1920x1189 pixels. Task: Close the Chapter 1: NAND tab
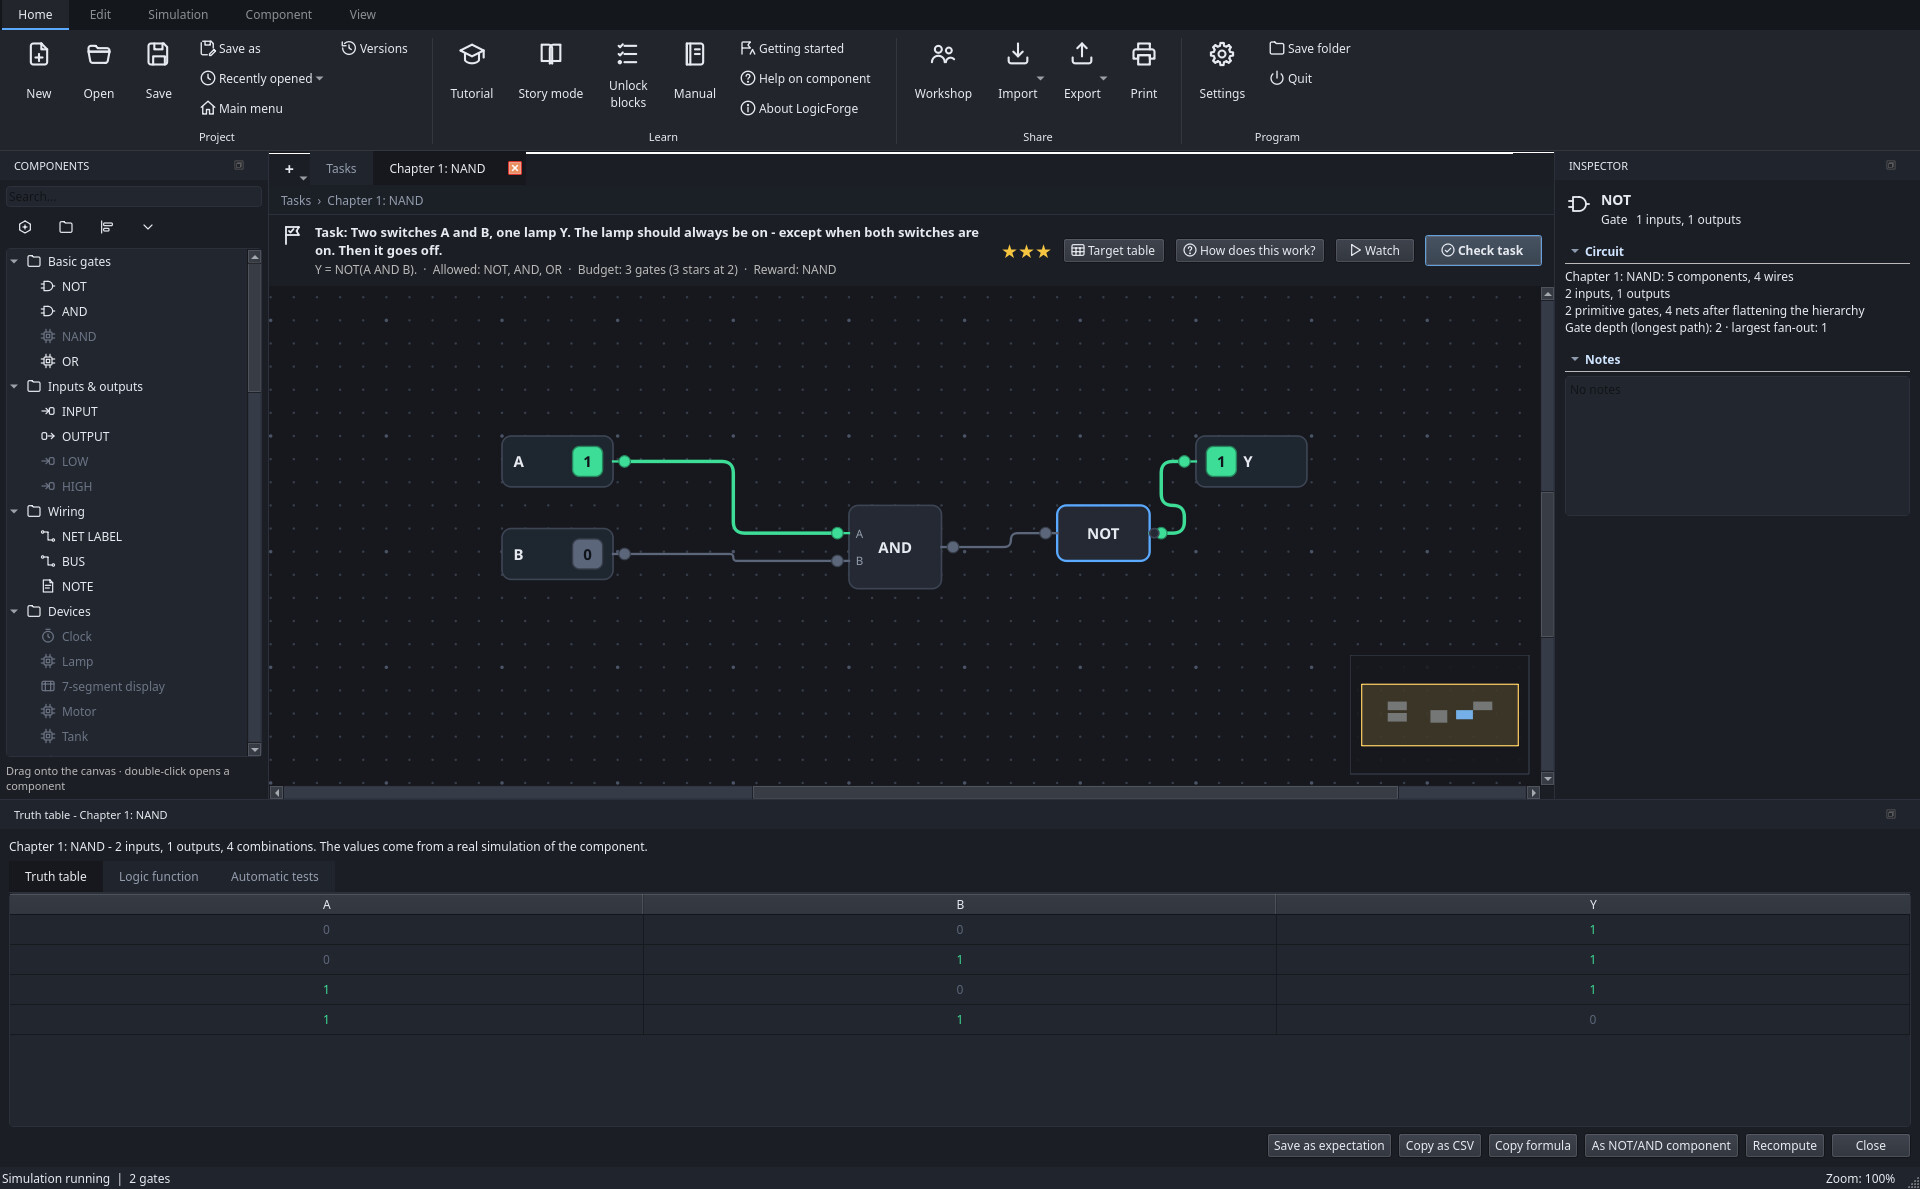[515, 168]
